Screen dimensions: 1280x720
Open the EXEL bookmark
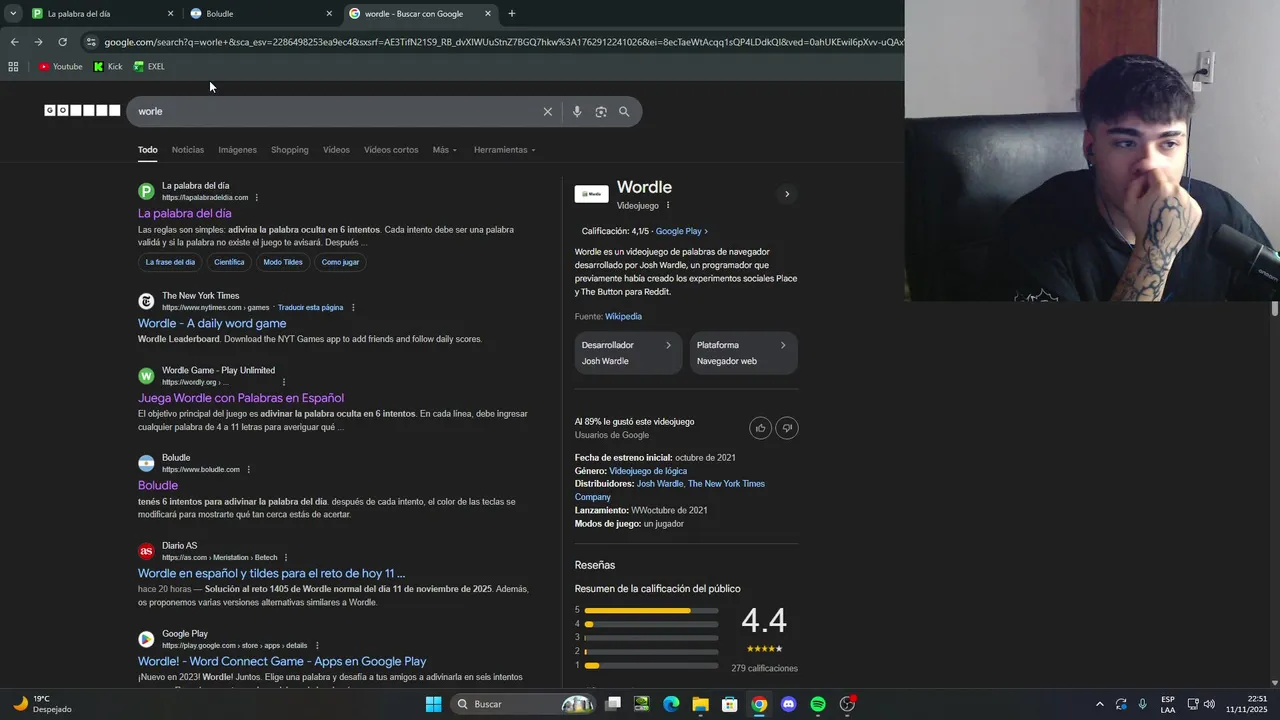(x=149, y=67)
